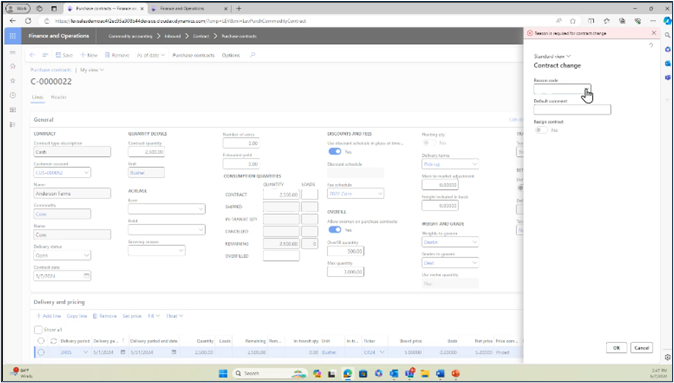The image size is (674, 383).
Task: Open the As of date menu
Action: [x=151, y=55]
